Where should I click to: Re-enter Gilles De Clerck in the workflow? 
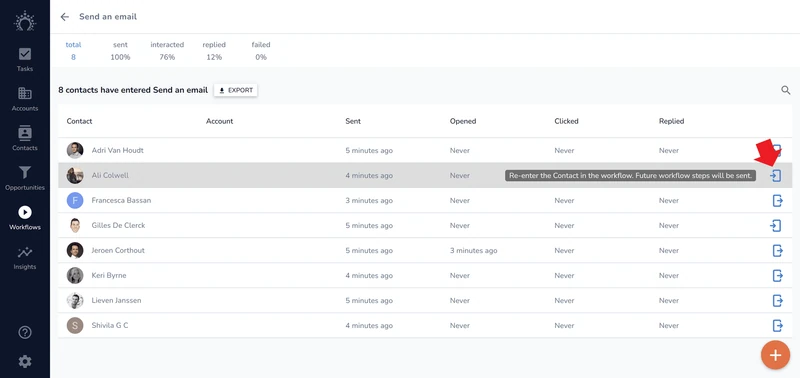(776, 225)
